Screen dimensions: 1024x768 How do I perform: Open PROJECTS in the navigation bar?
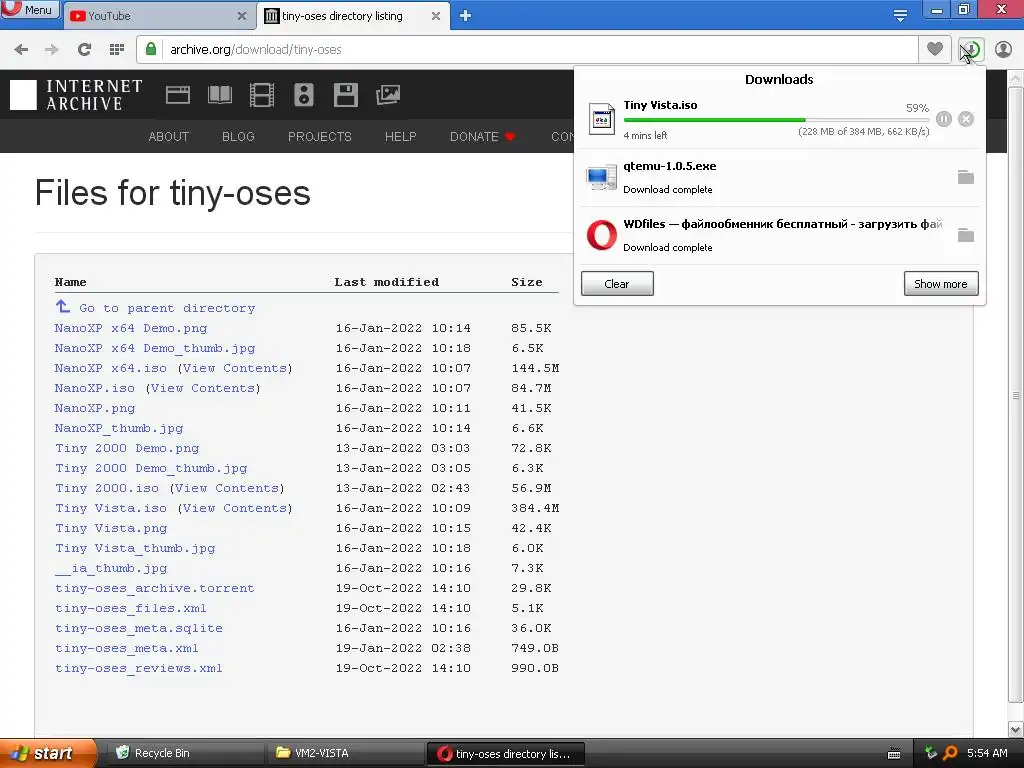coord(319,136)
